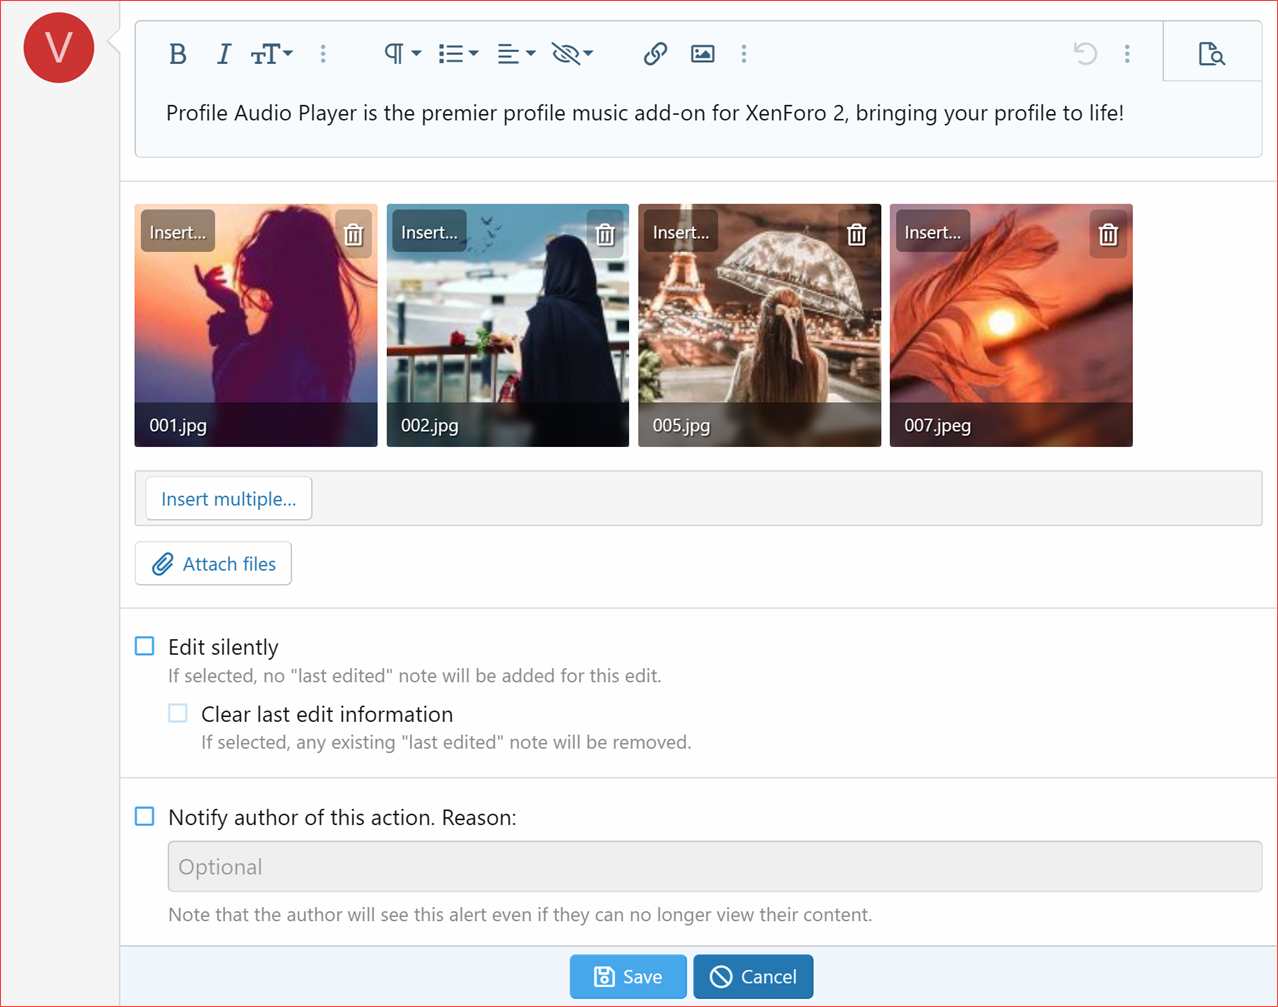Expand the paragraph format dropdown

tap(402, 54)
